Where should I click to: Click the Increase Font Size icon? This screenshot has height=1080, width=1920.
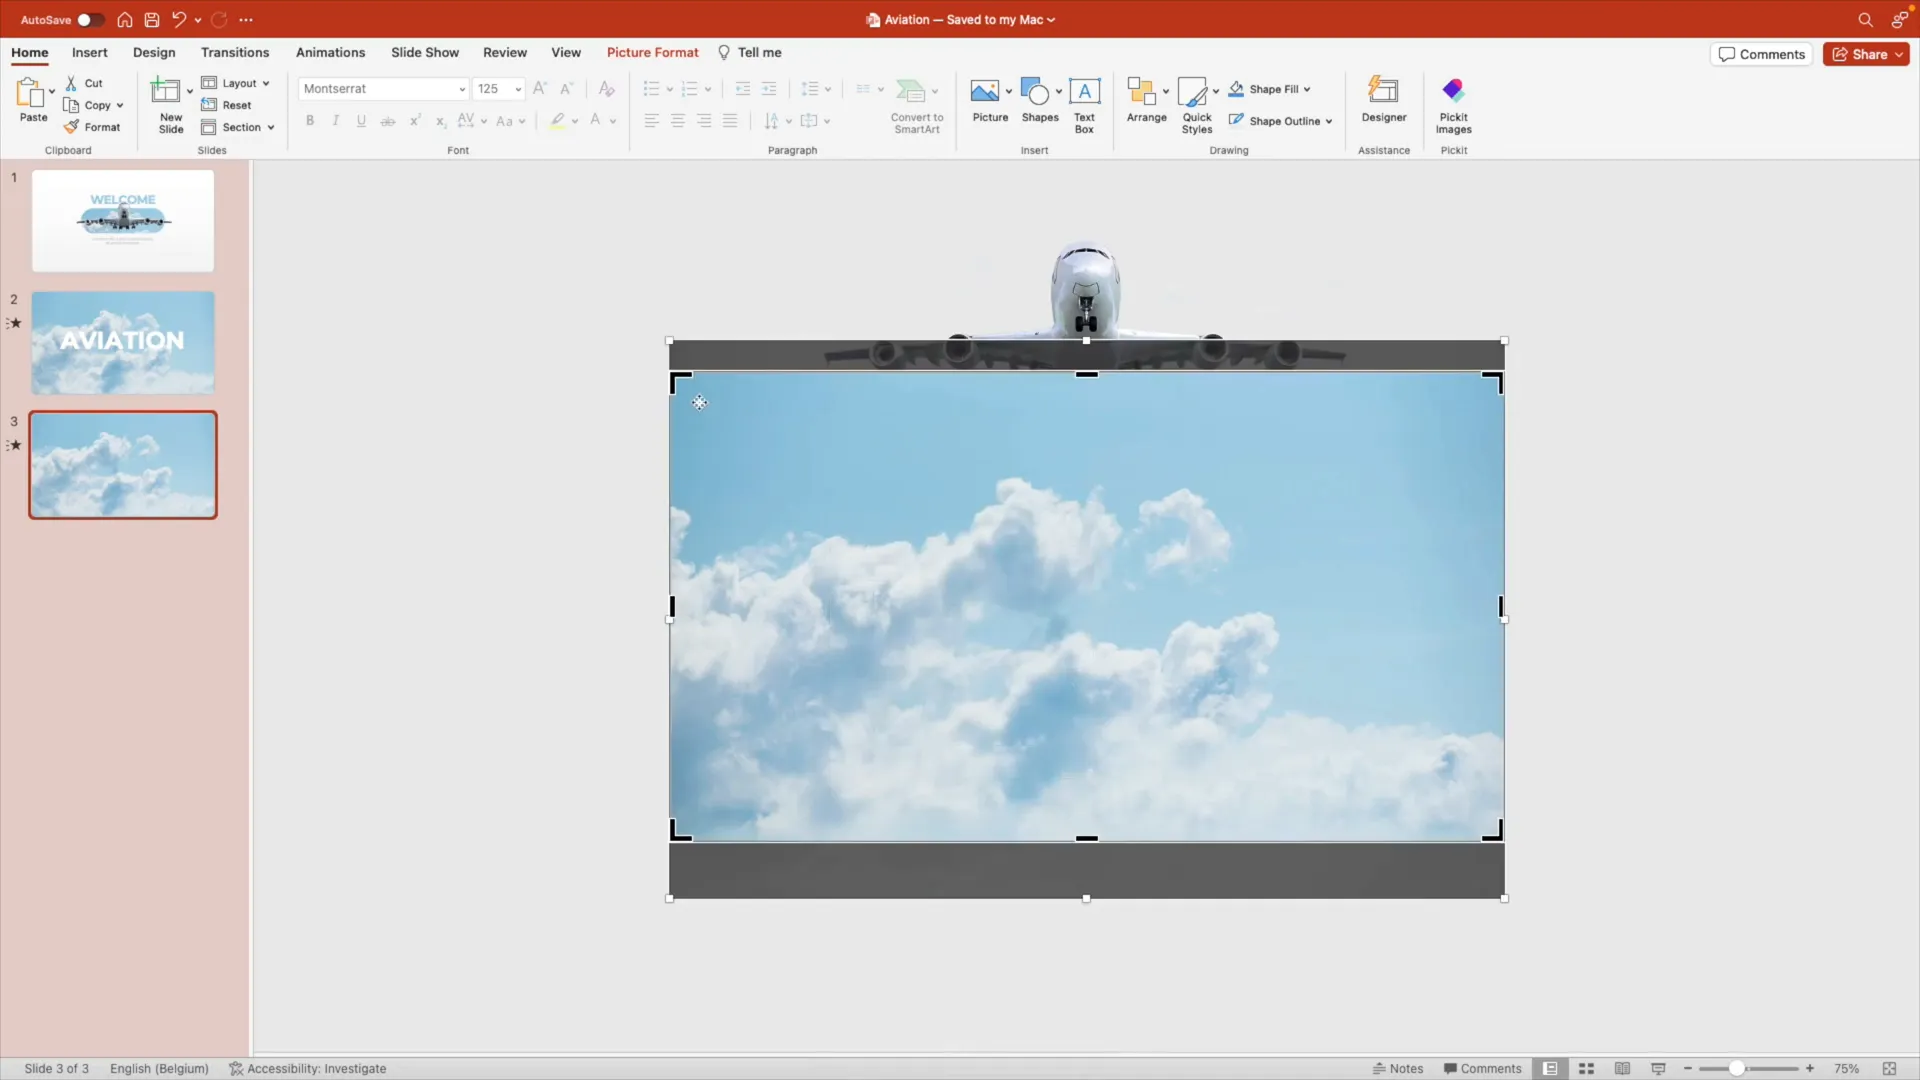(540, 89)
